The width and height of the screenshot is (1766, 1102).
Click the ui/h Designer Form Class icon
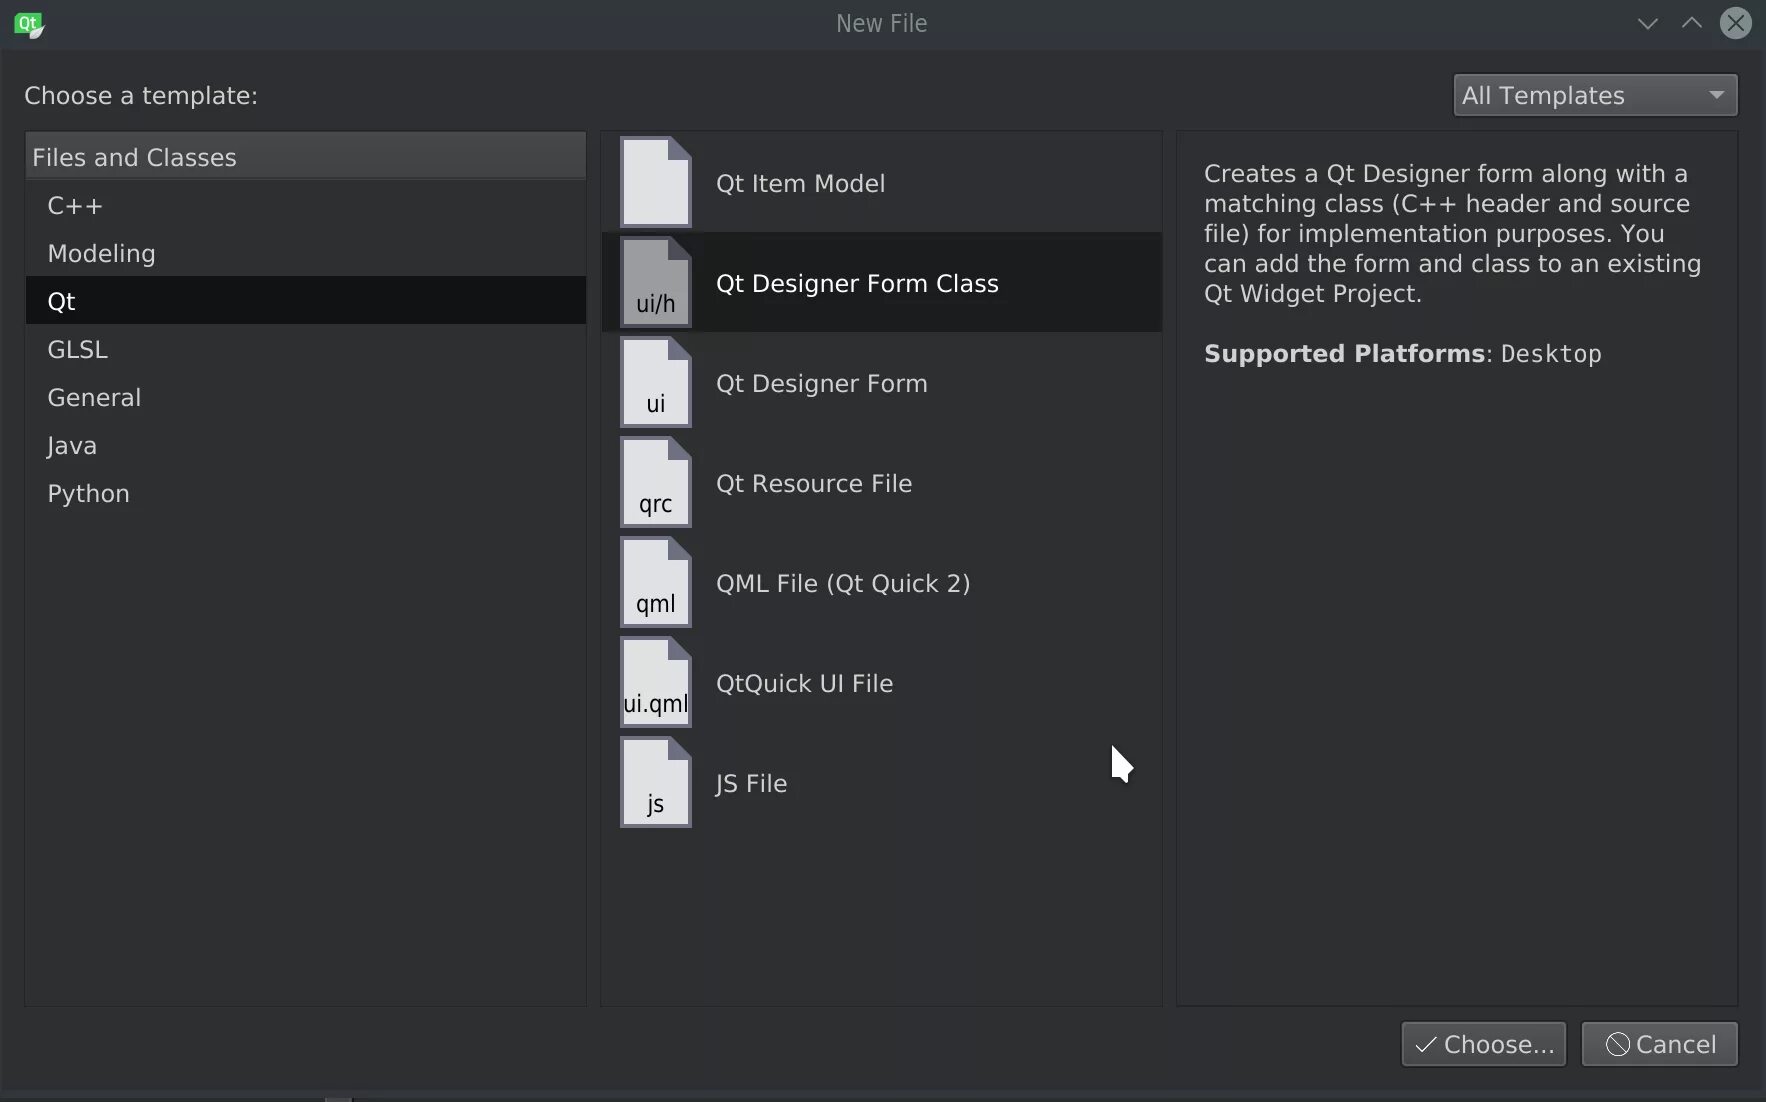[x=655, y=282]
